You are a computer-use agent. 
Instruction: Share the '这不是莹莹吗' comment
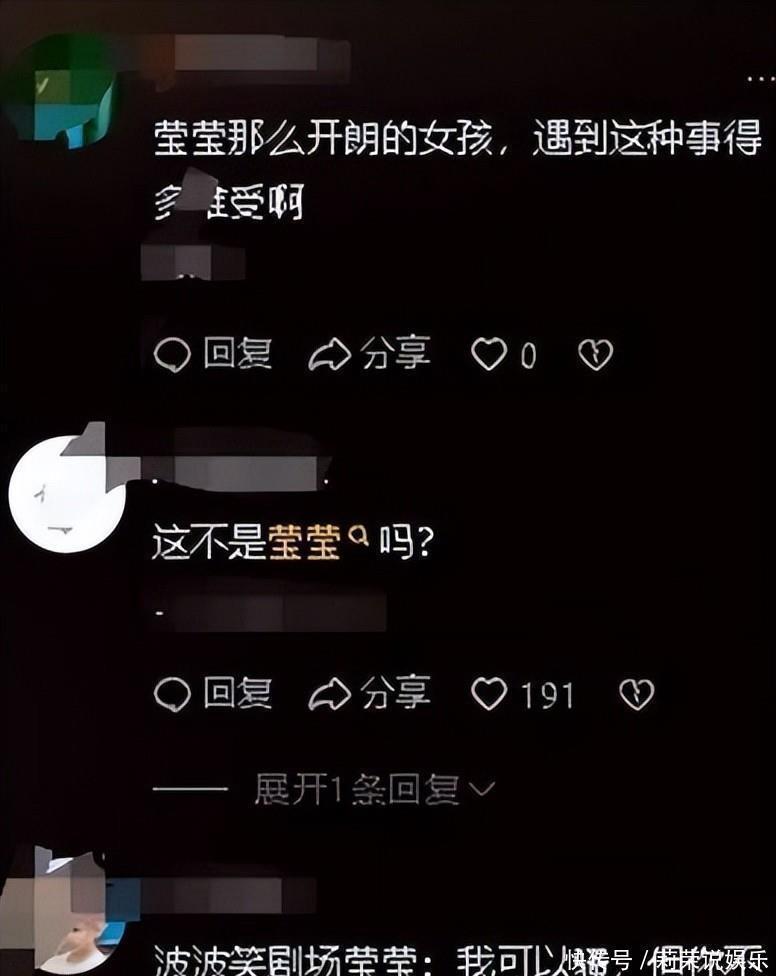pyautogui.click(x=370, y=693)
